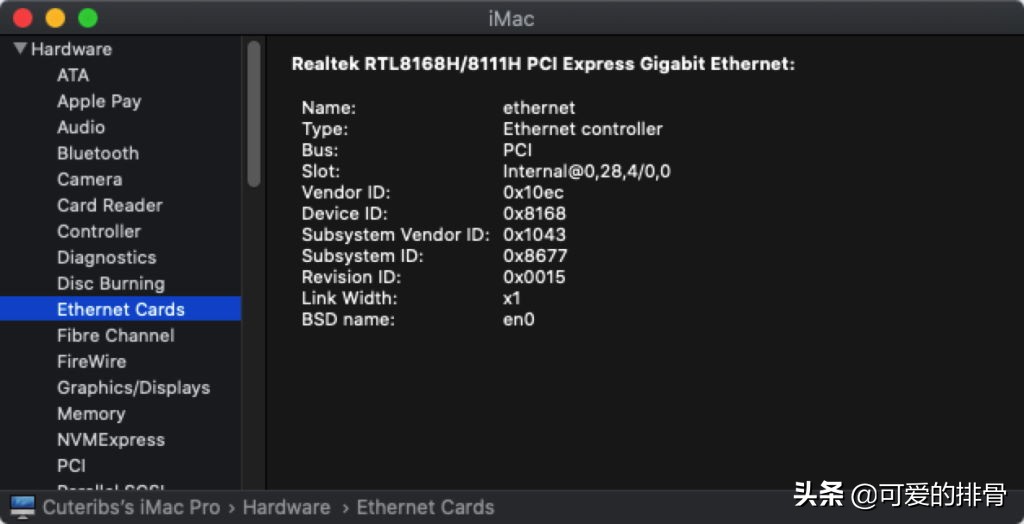Click Cuteribs's iMac Pro in path bar
This screenshot has height=524, width=1024.
tap(131, 507)
